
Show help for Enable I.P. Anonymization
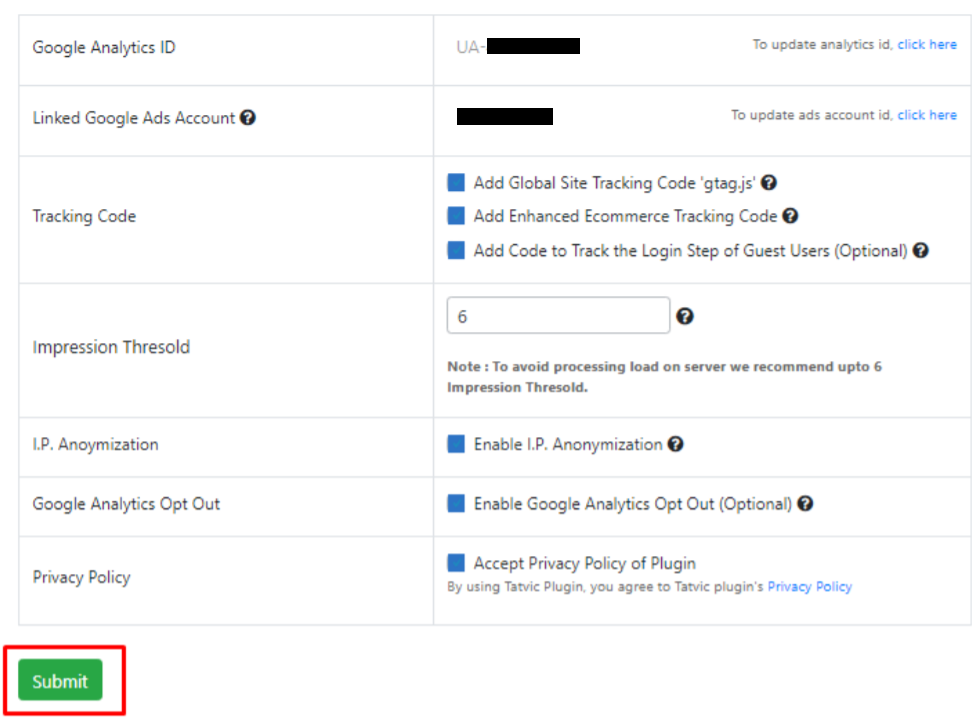[x=675, y=444]
